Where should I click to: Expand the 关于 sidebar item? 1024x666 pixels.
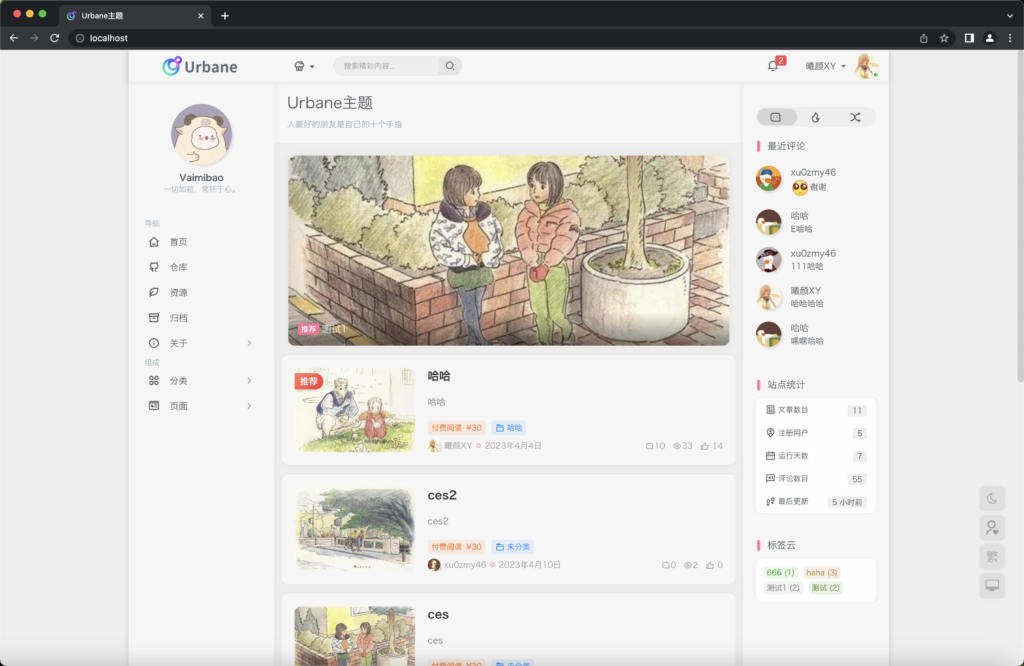point(200,343)
